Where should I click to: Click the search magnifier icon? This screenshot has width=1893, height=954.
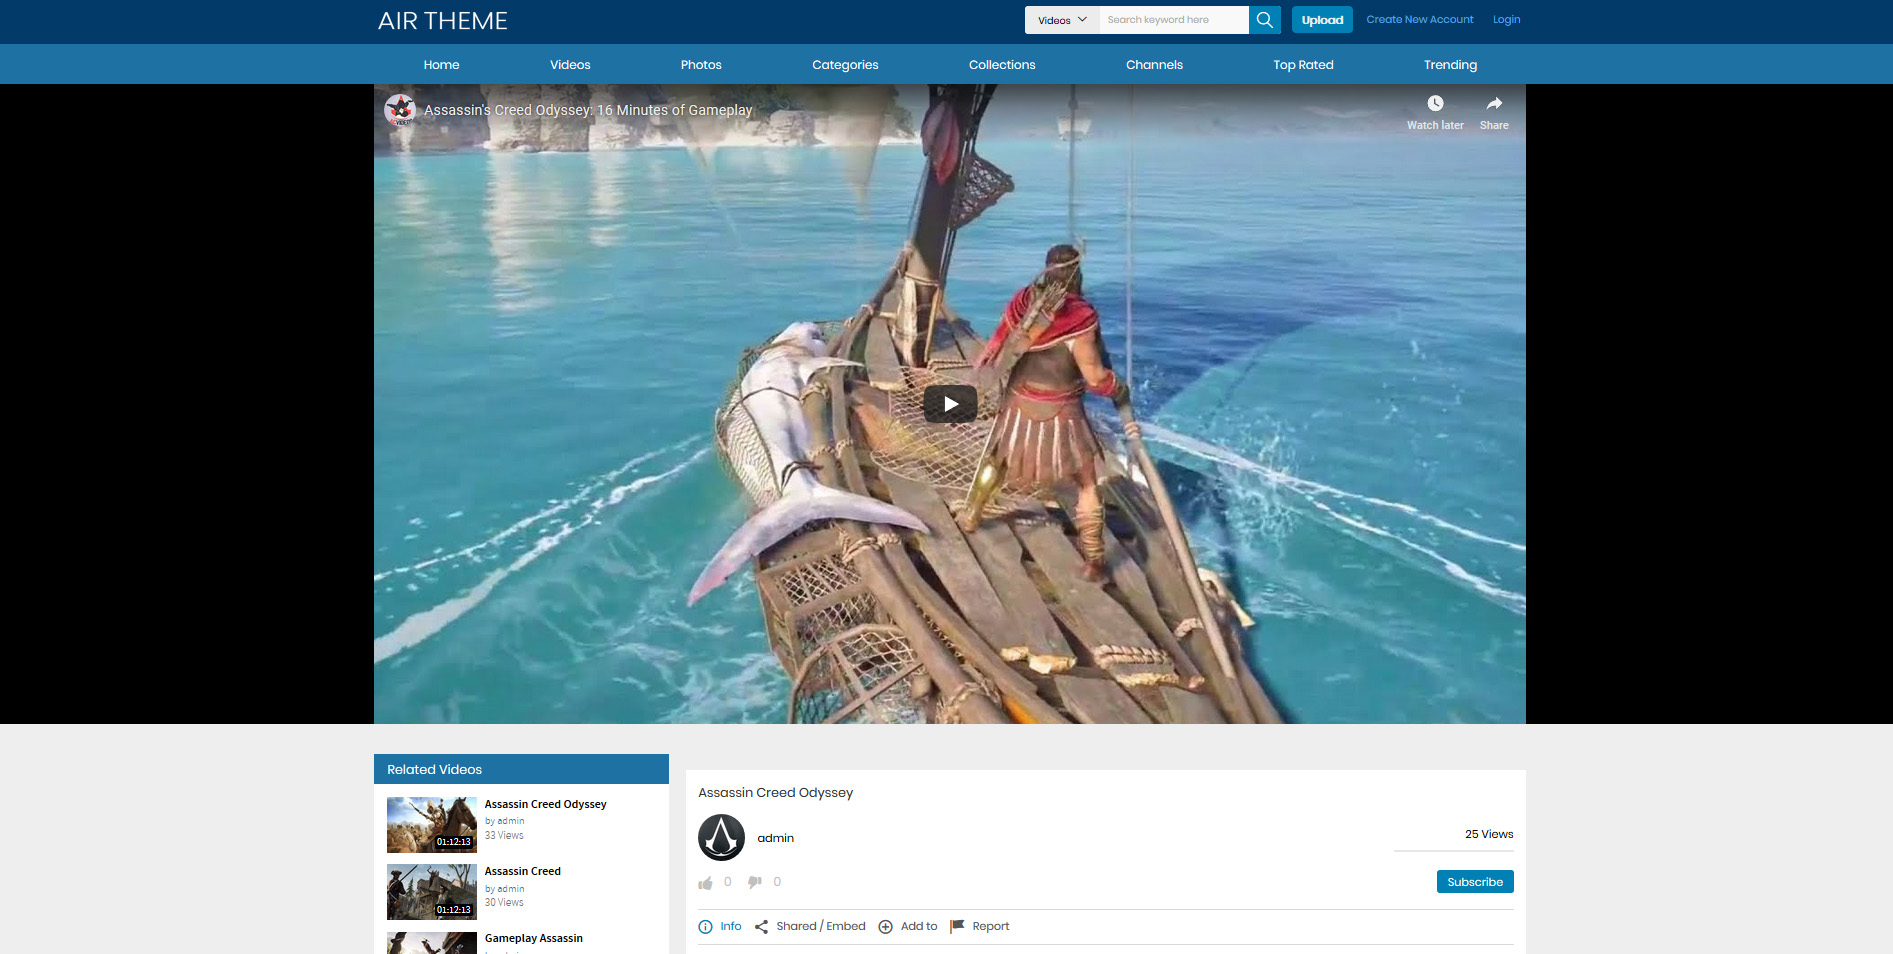[x=1264, y=20]
